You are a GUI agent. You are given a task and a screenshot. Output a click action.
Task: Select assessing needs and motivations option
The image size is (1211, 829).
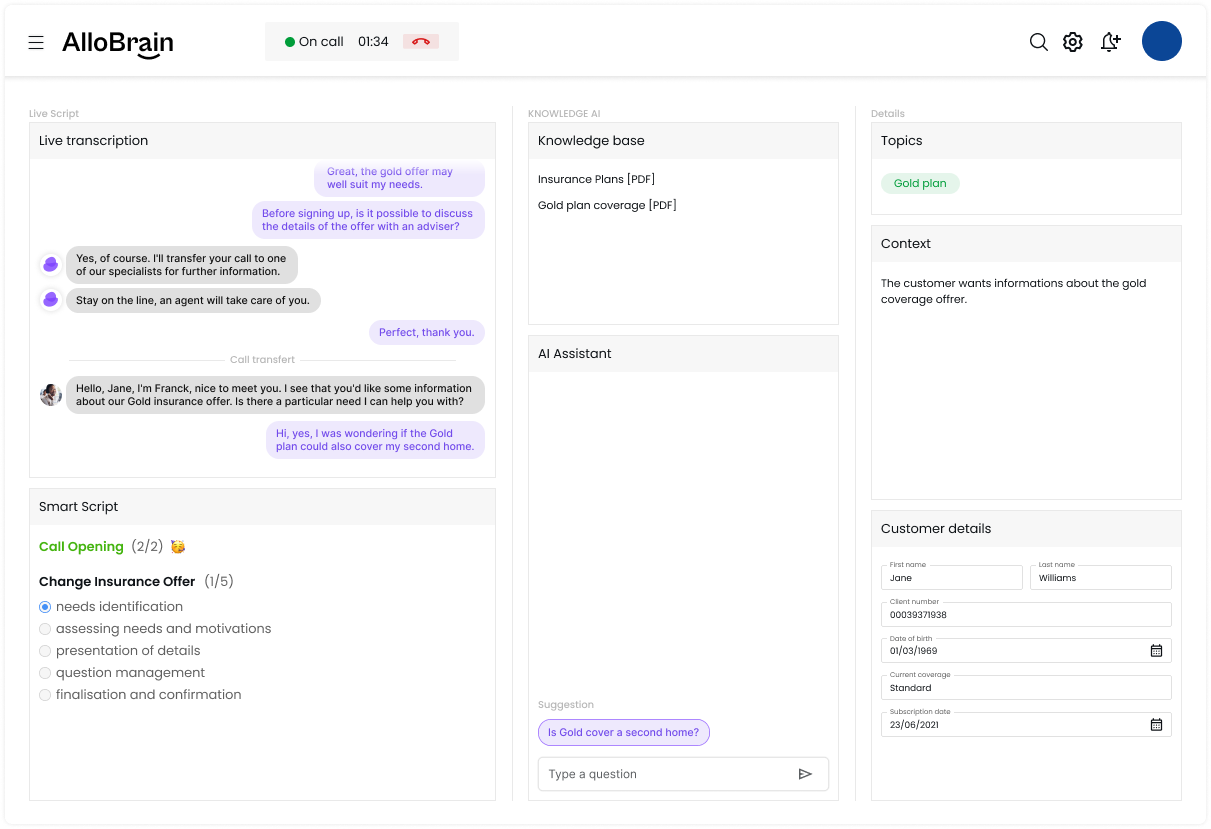pos(45,629)
